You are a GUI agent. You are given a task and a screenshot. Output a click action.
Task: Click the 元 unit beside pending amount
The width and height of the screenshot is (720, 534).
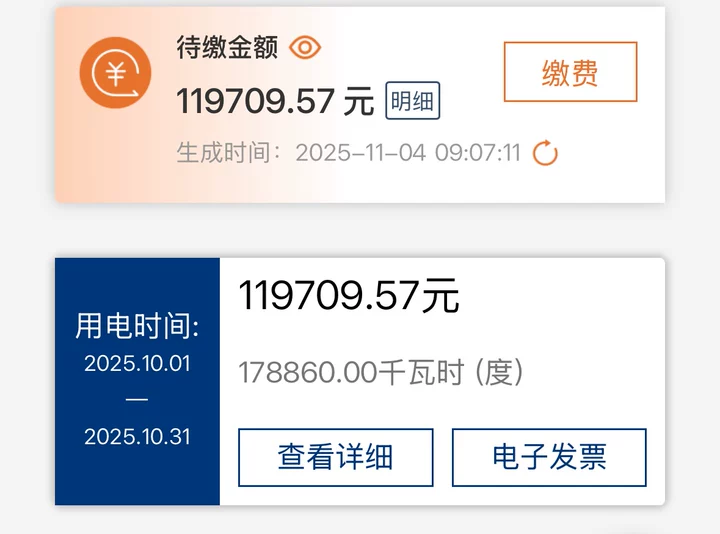pos(359,101)
